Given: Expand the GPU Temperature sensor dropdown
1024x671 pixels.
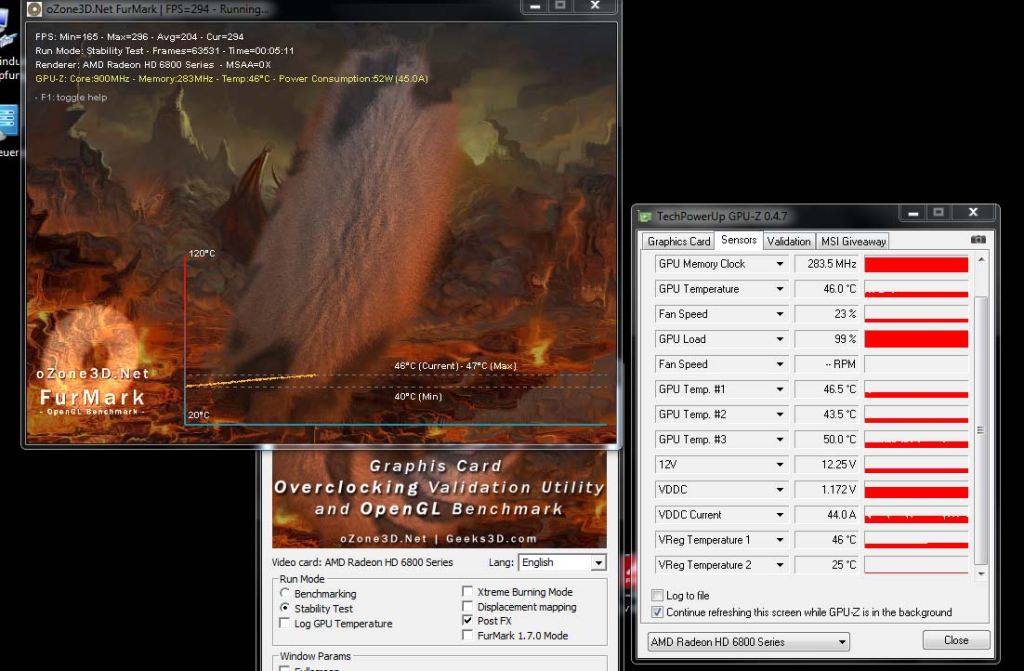Looking at the screenshot, I should pyautogui.click(x=780, y=289).
